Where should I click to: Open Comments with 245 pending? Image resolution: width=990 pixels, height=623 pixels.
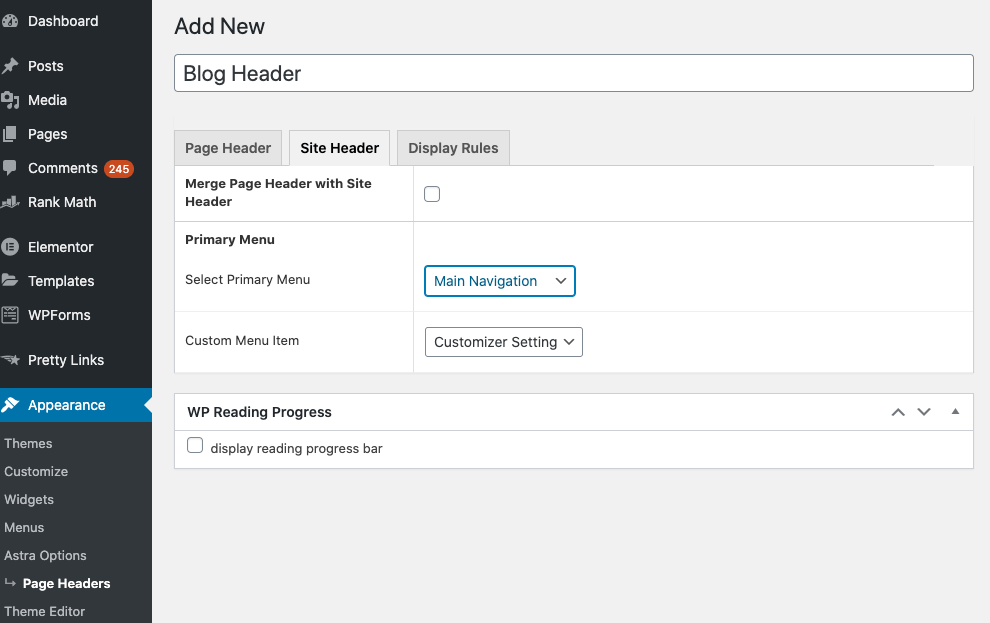(x=63, y=168)
